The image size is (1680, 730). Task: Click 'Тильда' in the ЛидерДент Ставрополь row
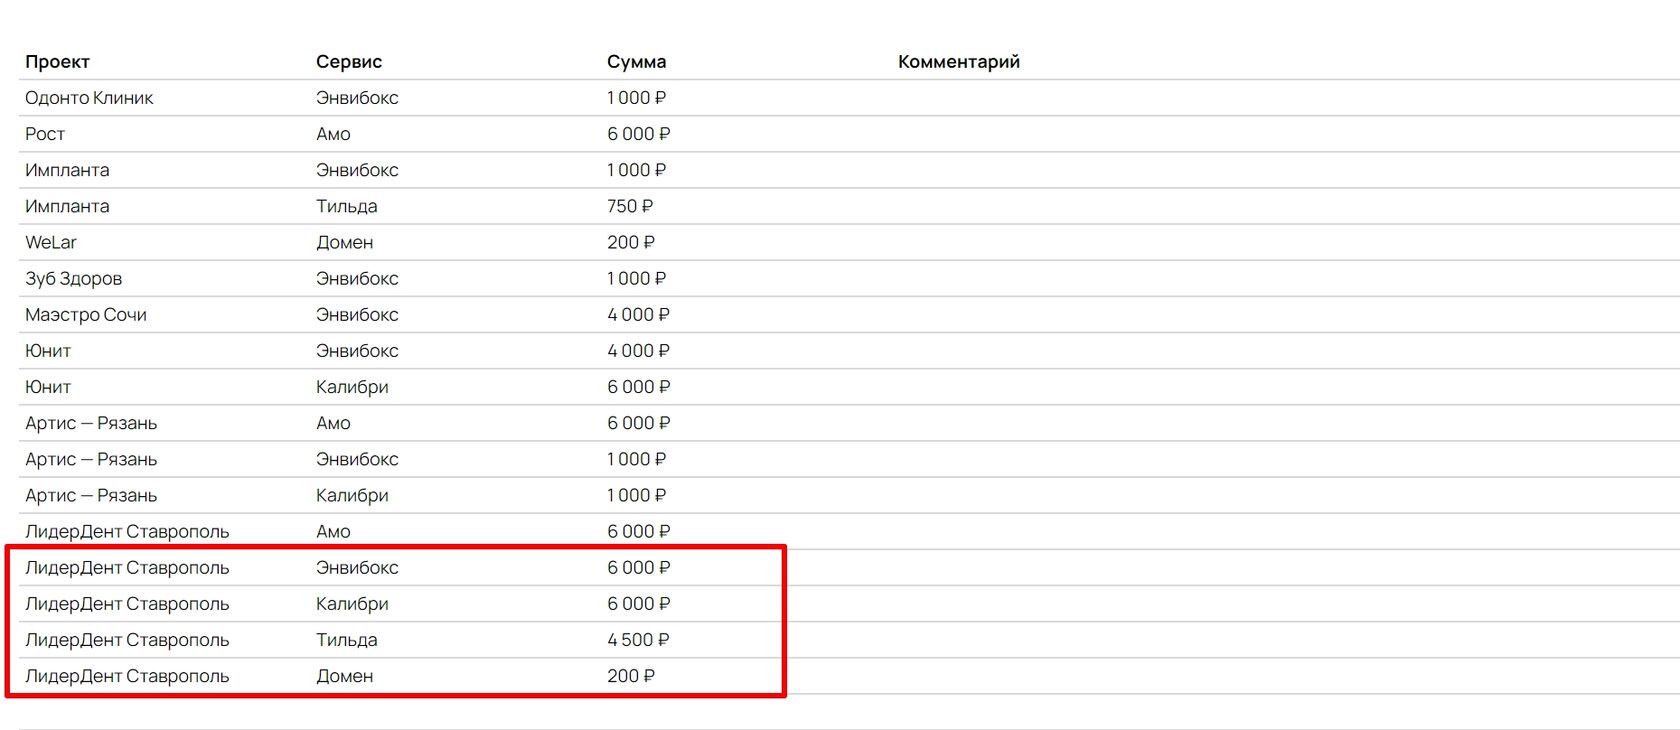click(346, 640)
